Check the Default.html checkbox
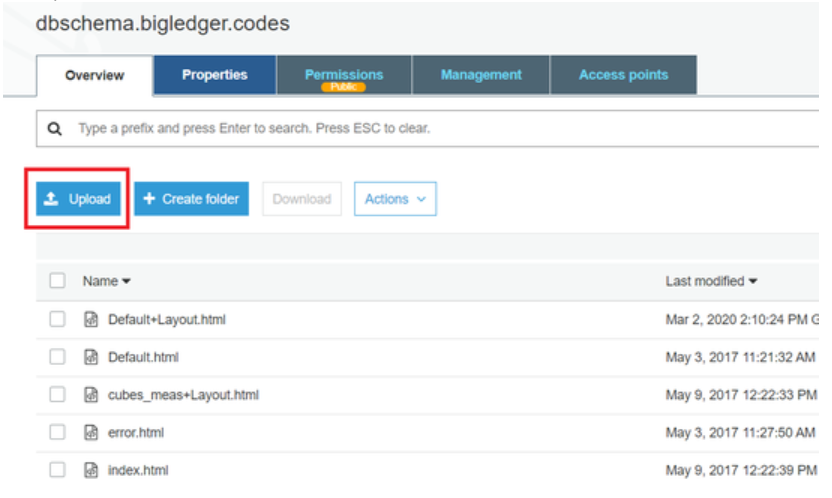The width and height of the screenshot is (832, 498). tap(57, 357)
